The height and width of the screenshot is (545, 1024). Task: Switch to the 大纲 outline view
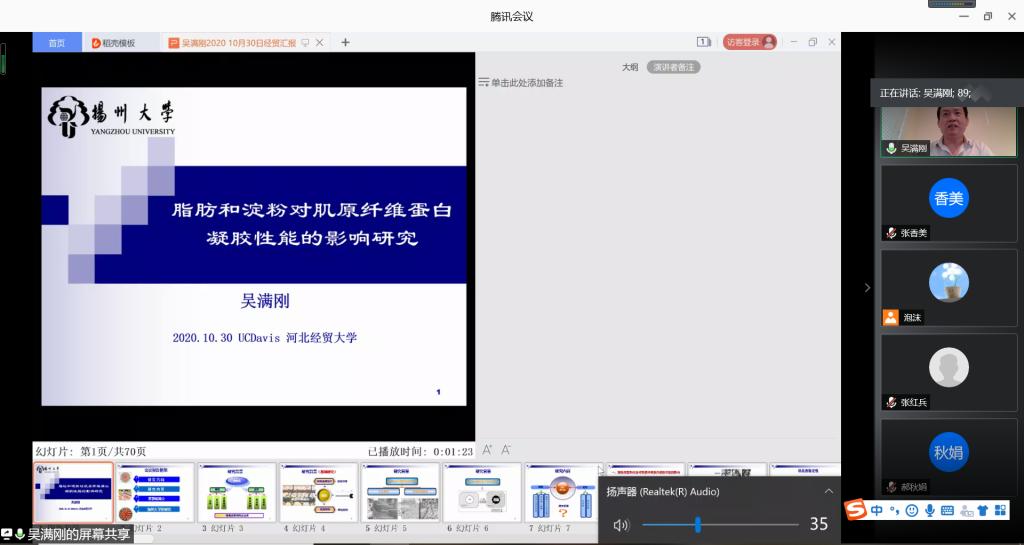[630, 67]
